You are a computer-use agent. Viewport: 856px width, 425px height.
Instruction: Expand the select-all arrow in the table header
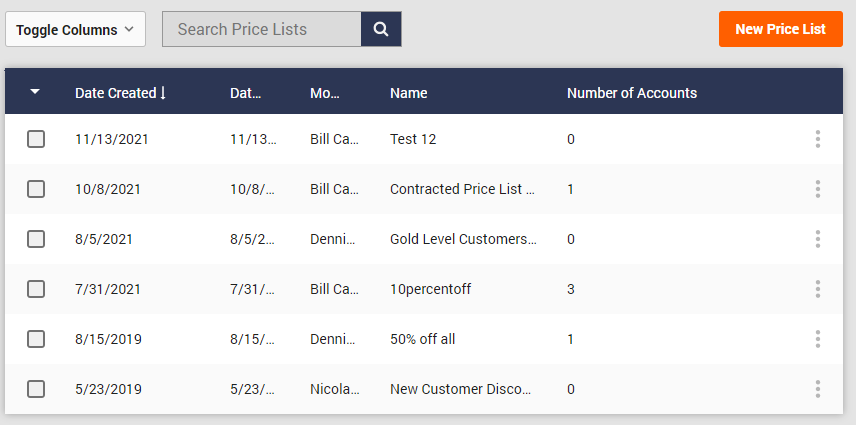pos(35,92)
